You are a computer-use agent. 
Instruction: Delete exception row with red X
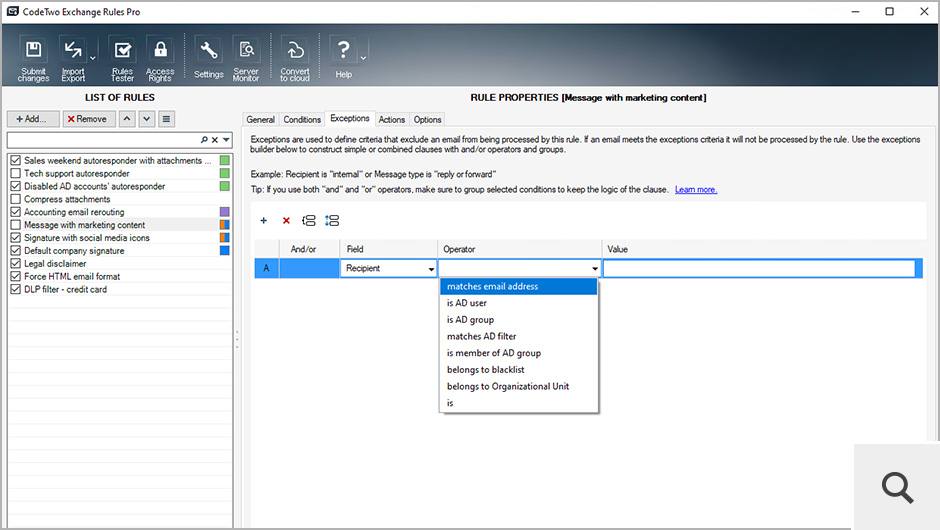click(287, 221)
